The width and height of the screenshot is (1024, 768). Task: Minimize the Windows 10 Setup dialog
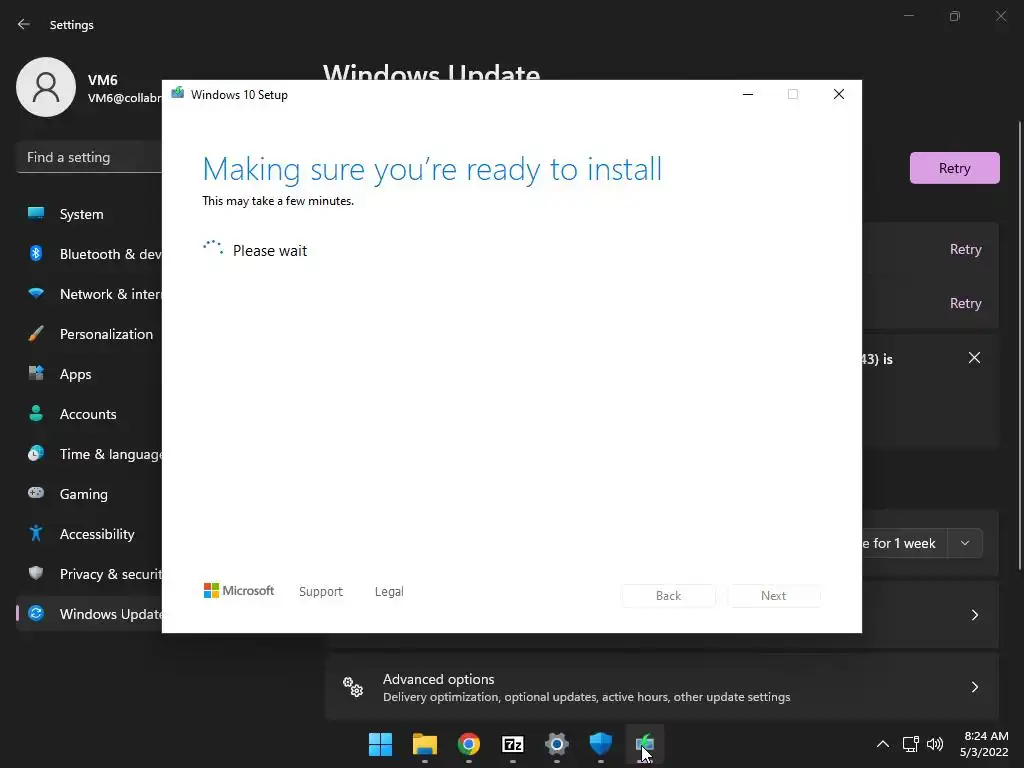coord(748,94)
